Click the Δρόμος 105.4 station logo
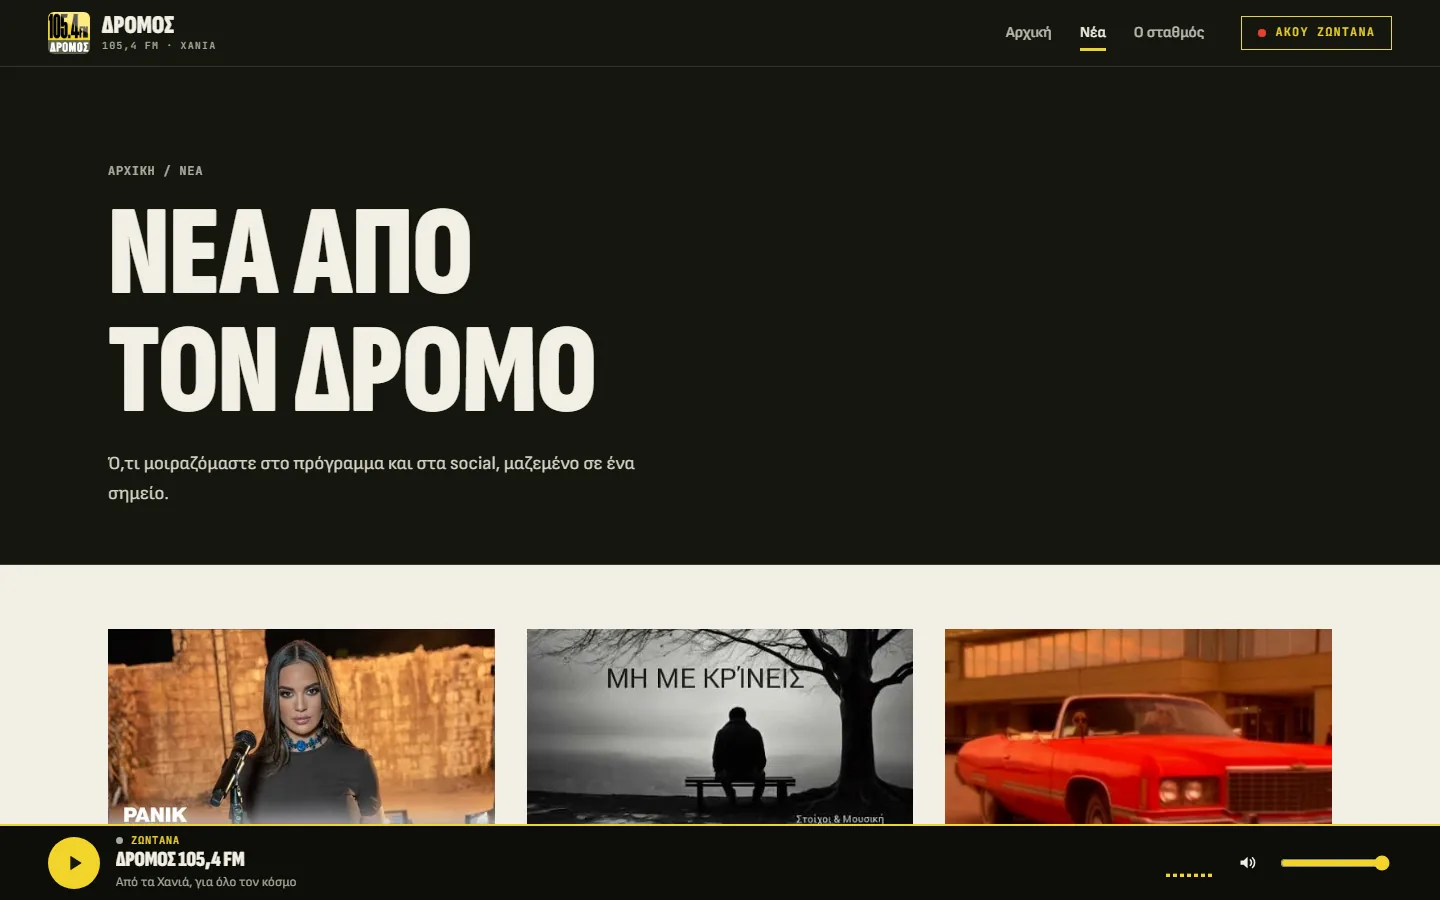The height and width of the screenshot is (900, 1440). (69, 33)
